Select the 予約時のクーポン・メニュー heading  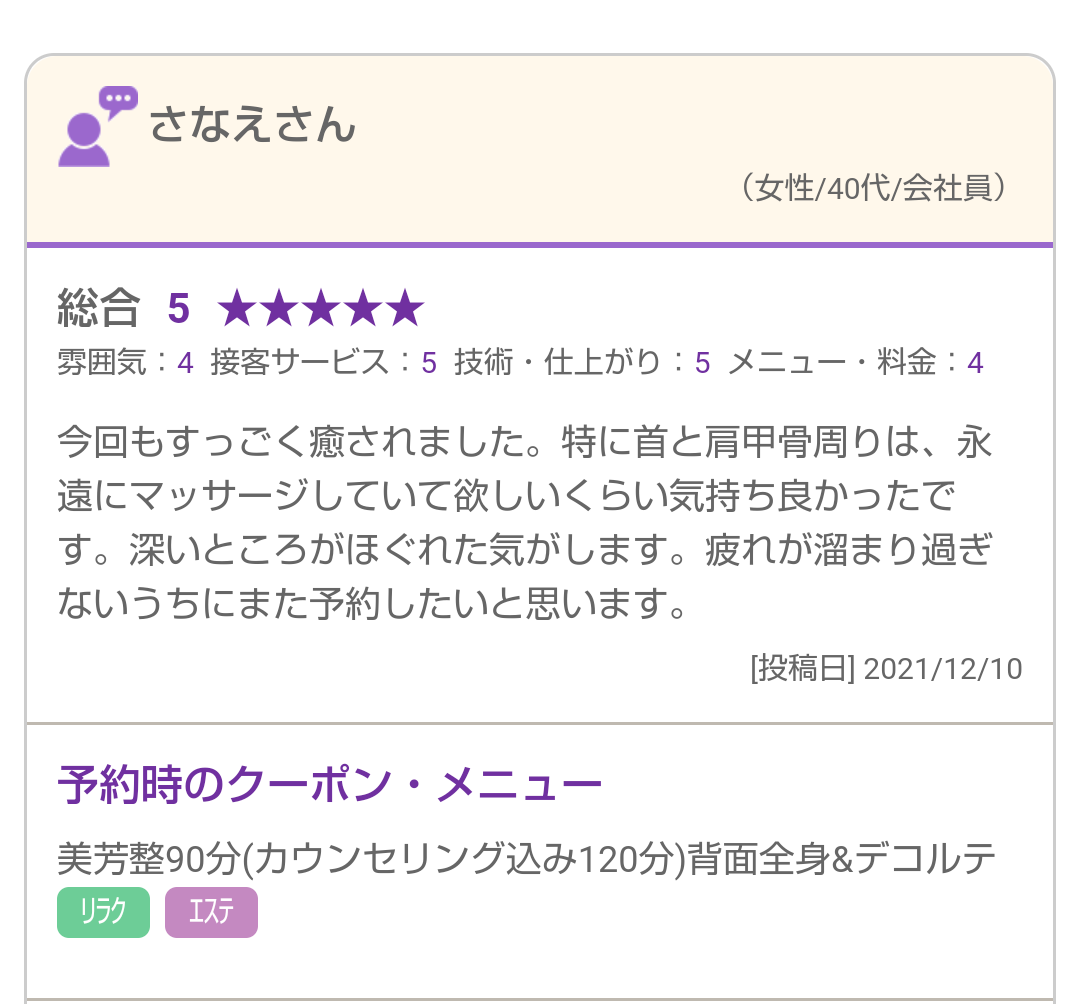[330, 785]
